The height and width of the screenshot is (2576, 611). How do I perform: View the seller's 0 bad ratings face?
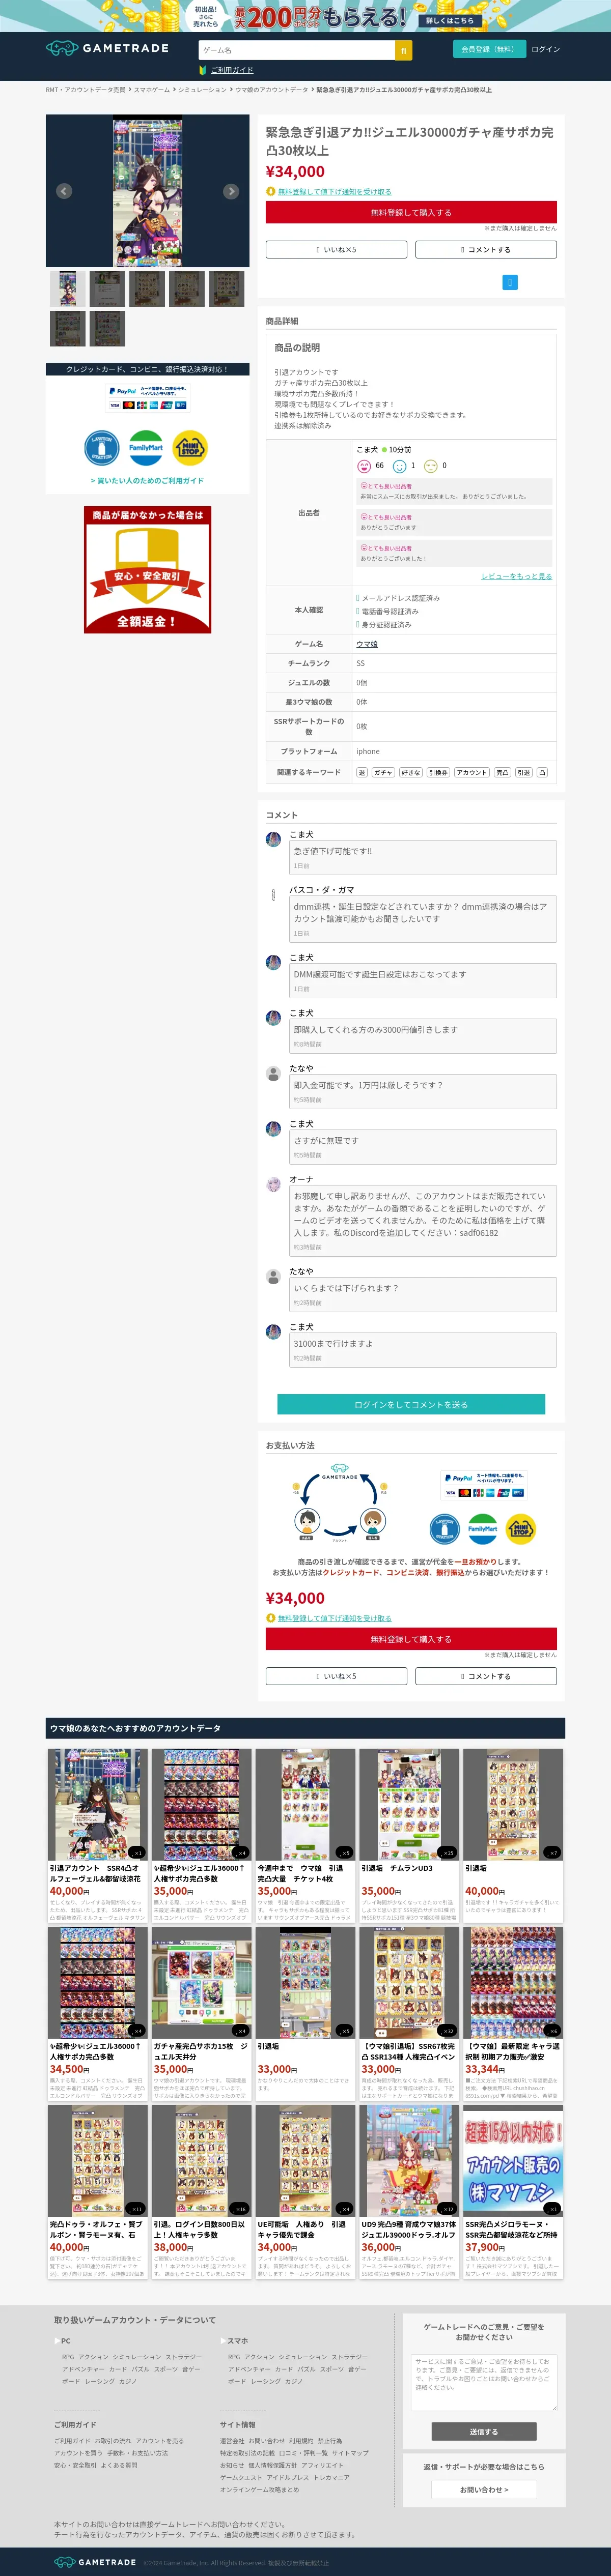pos(431,465)
